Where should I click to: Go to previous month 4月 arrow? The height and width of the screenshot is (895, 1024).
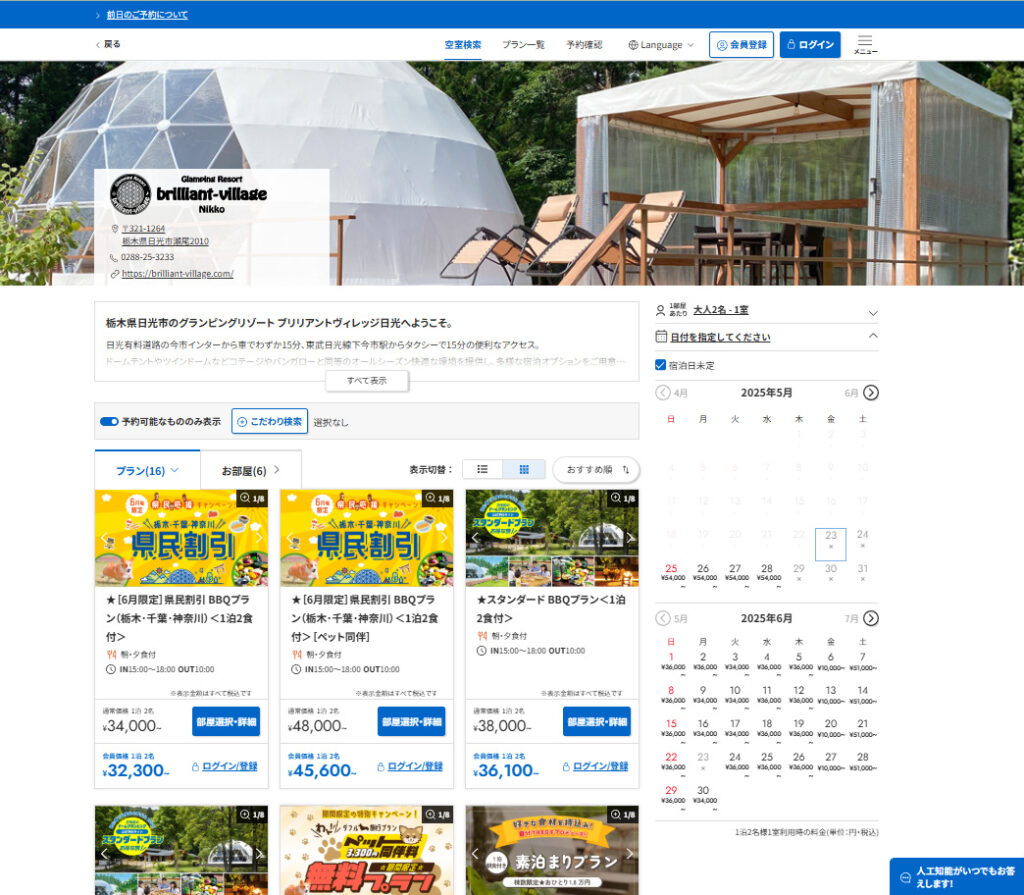662,393
